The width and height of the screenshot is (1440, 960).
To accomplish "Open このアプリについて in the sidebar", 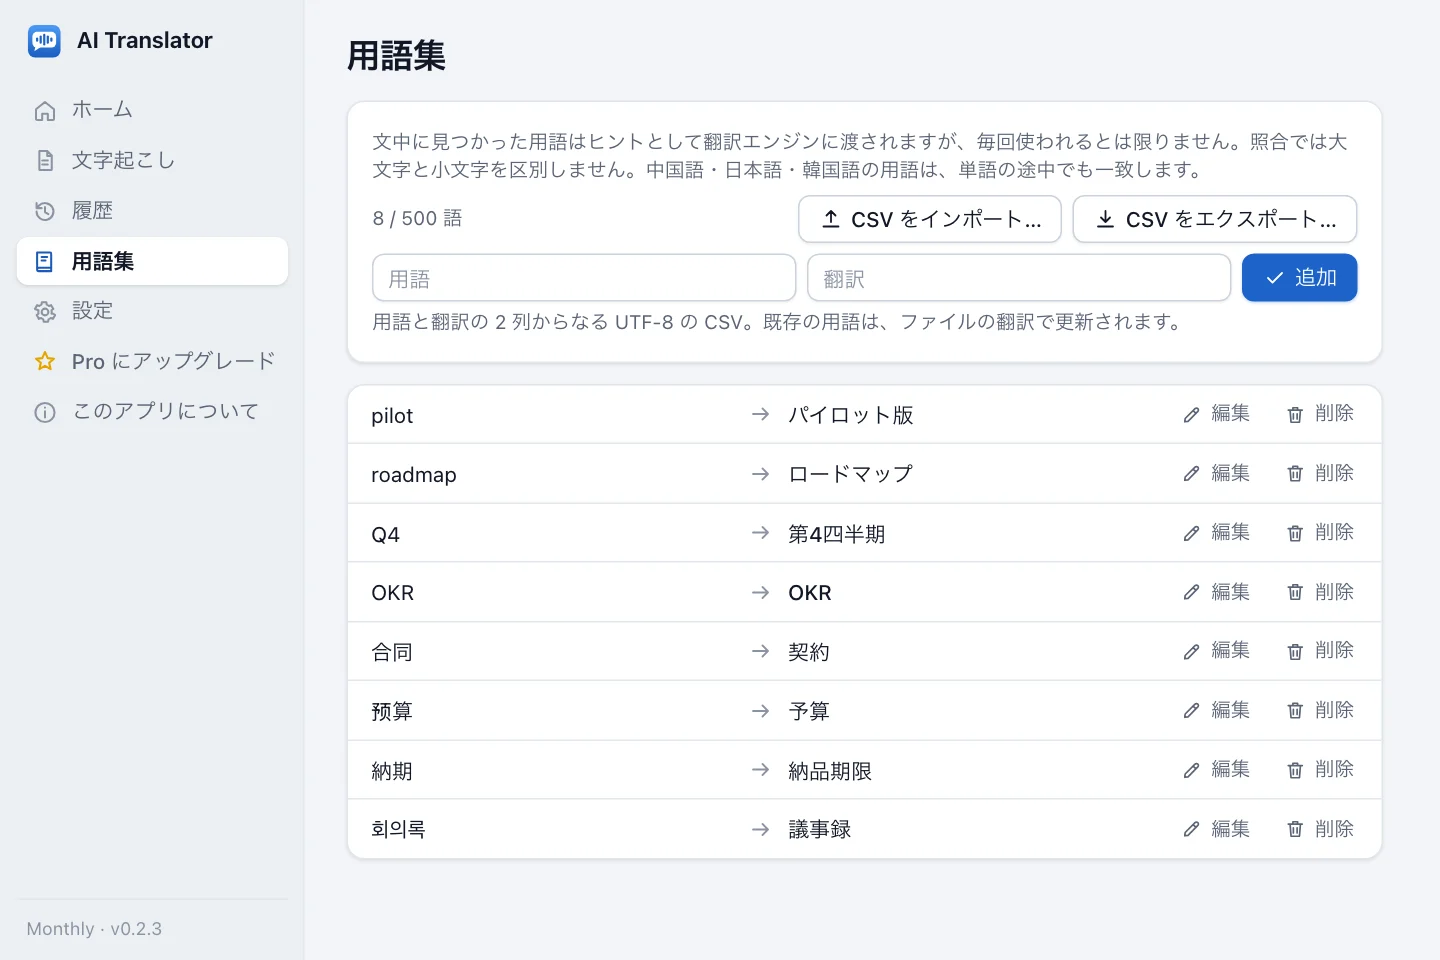I will [x=152, y=411].
